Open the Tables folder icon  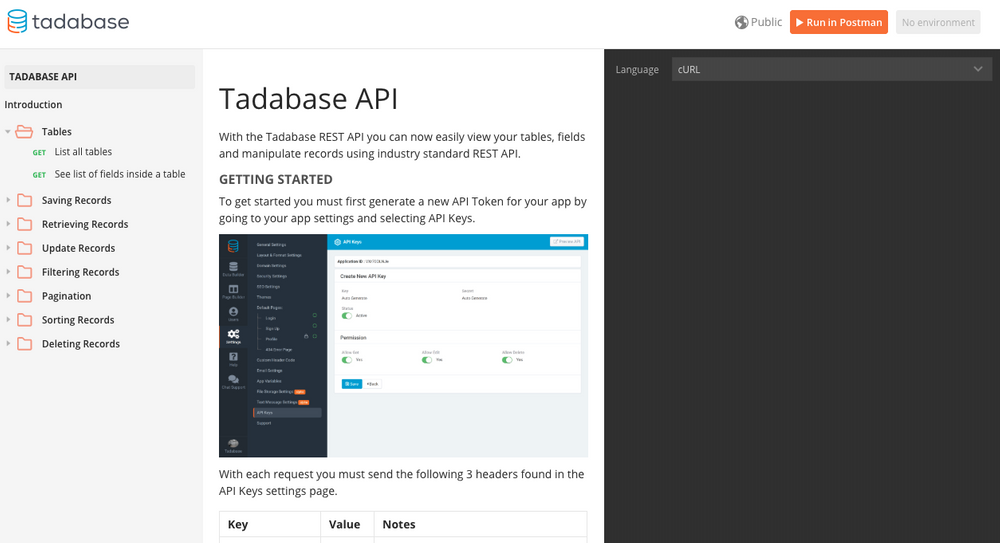(24, 132)
